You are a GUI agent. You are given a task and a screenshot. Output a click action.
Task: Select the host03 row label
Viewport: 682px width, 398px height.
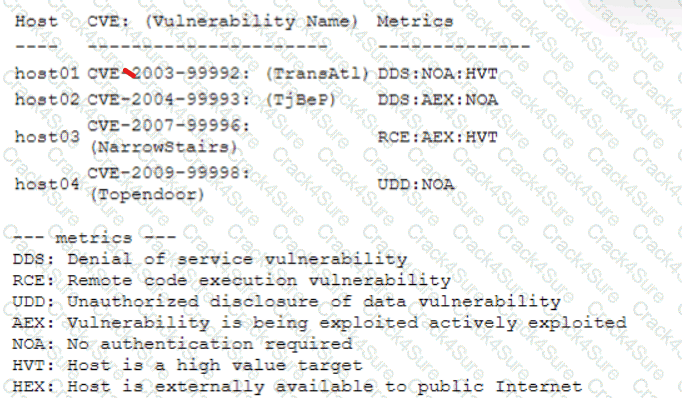pos(47,137)
